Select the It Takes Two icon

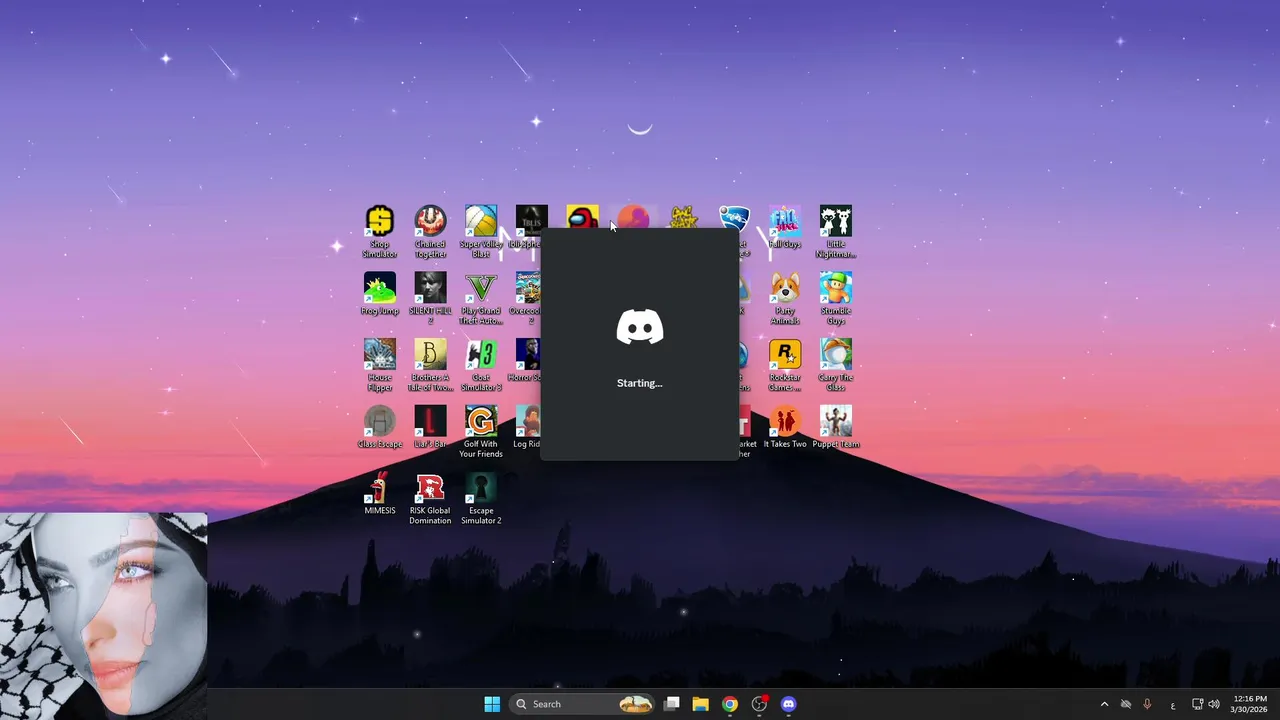(785, 427)
